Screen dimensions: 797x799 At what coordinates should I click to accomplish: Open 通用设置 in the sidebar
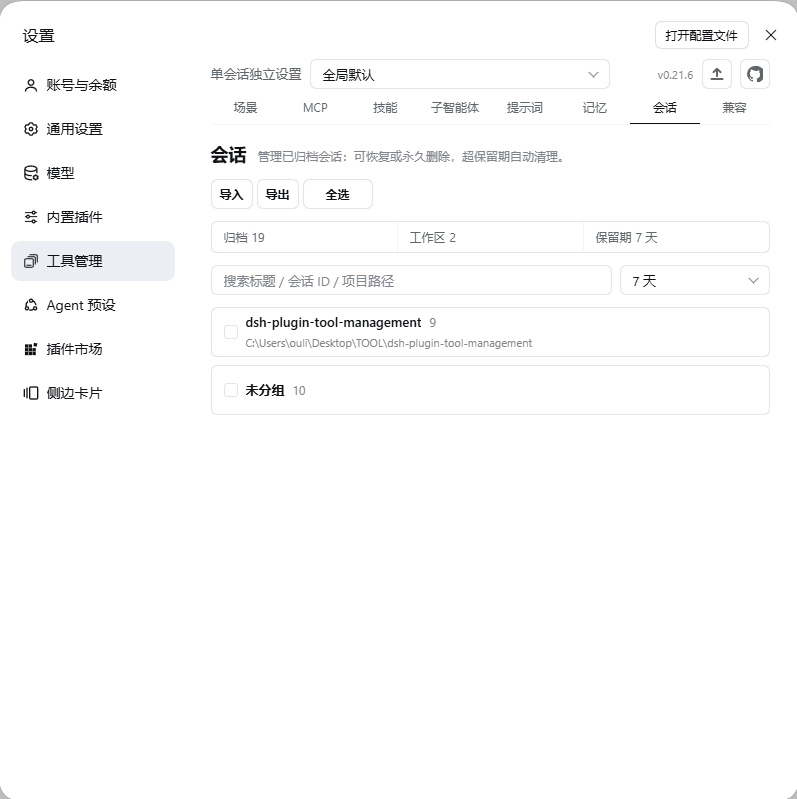click(93, 129)
